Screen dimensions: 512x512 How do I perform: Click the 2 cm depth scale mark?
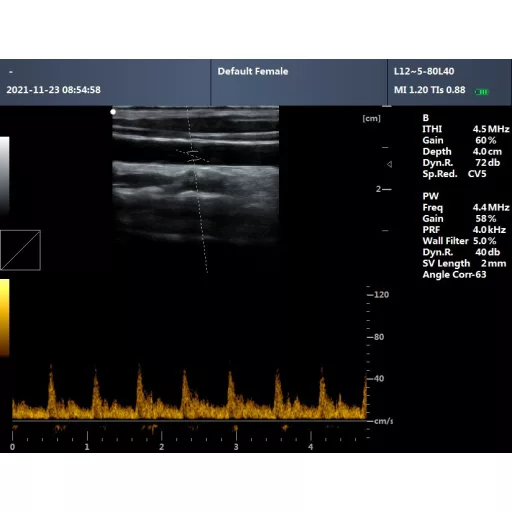click(x=383, y=189)
